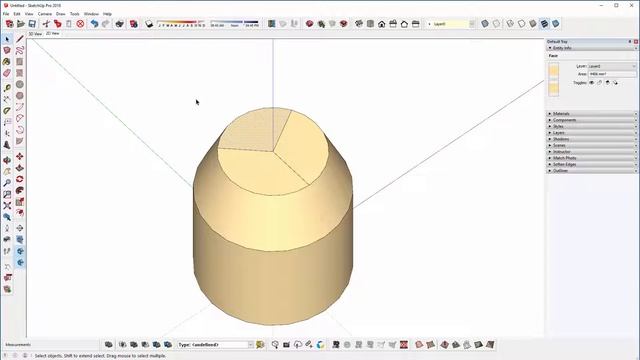
Task: Select the Pan hand tool
Action: pyautogui.click(x=7, y=171)
